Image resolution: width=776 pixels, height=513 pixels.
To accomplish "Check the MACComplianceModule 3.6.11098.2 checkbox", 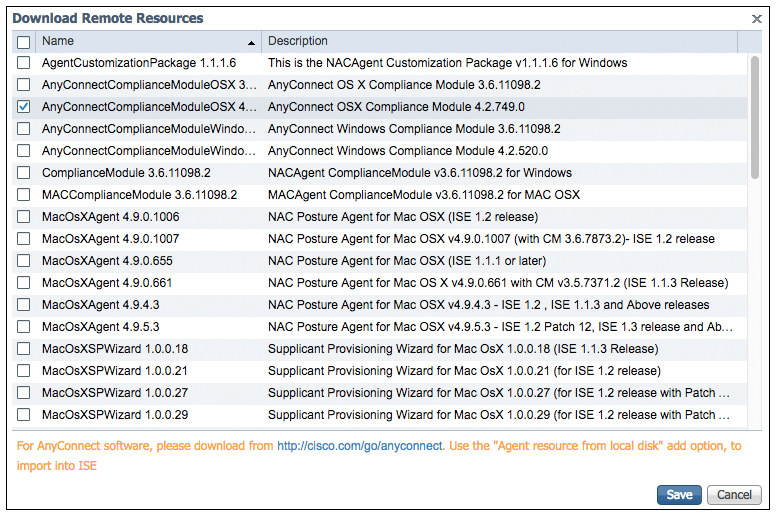I will (x=23, y=195).
